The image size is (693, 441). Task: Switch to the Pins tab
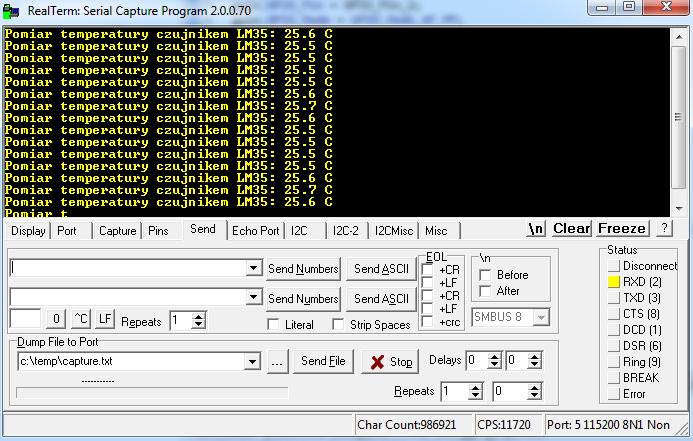(158, 231)
